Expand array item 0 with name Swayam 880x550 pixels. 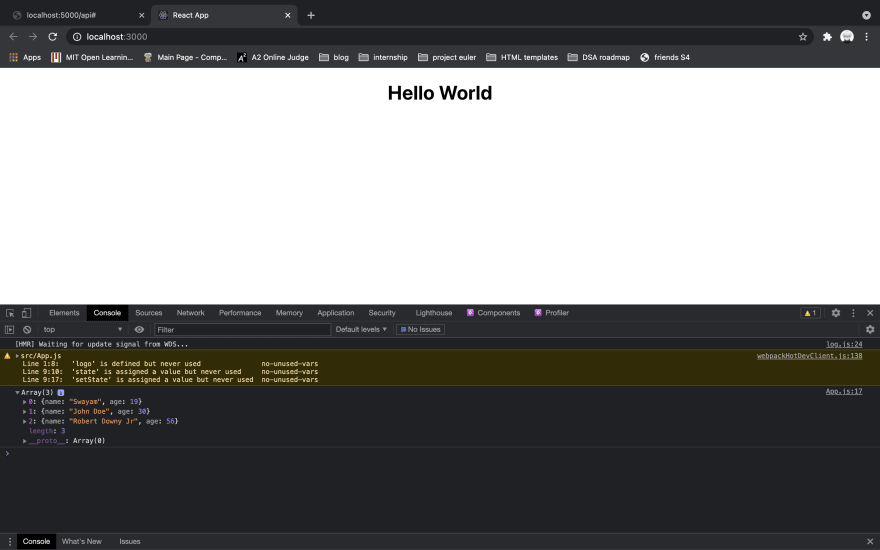pos(25,402)
